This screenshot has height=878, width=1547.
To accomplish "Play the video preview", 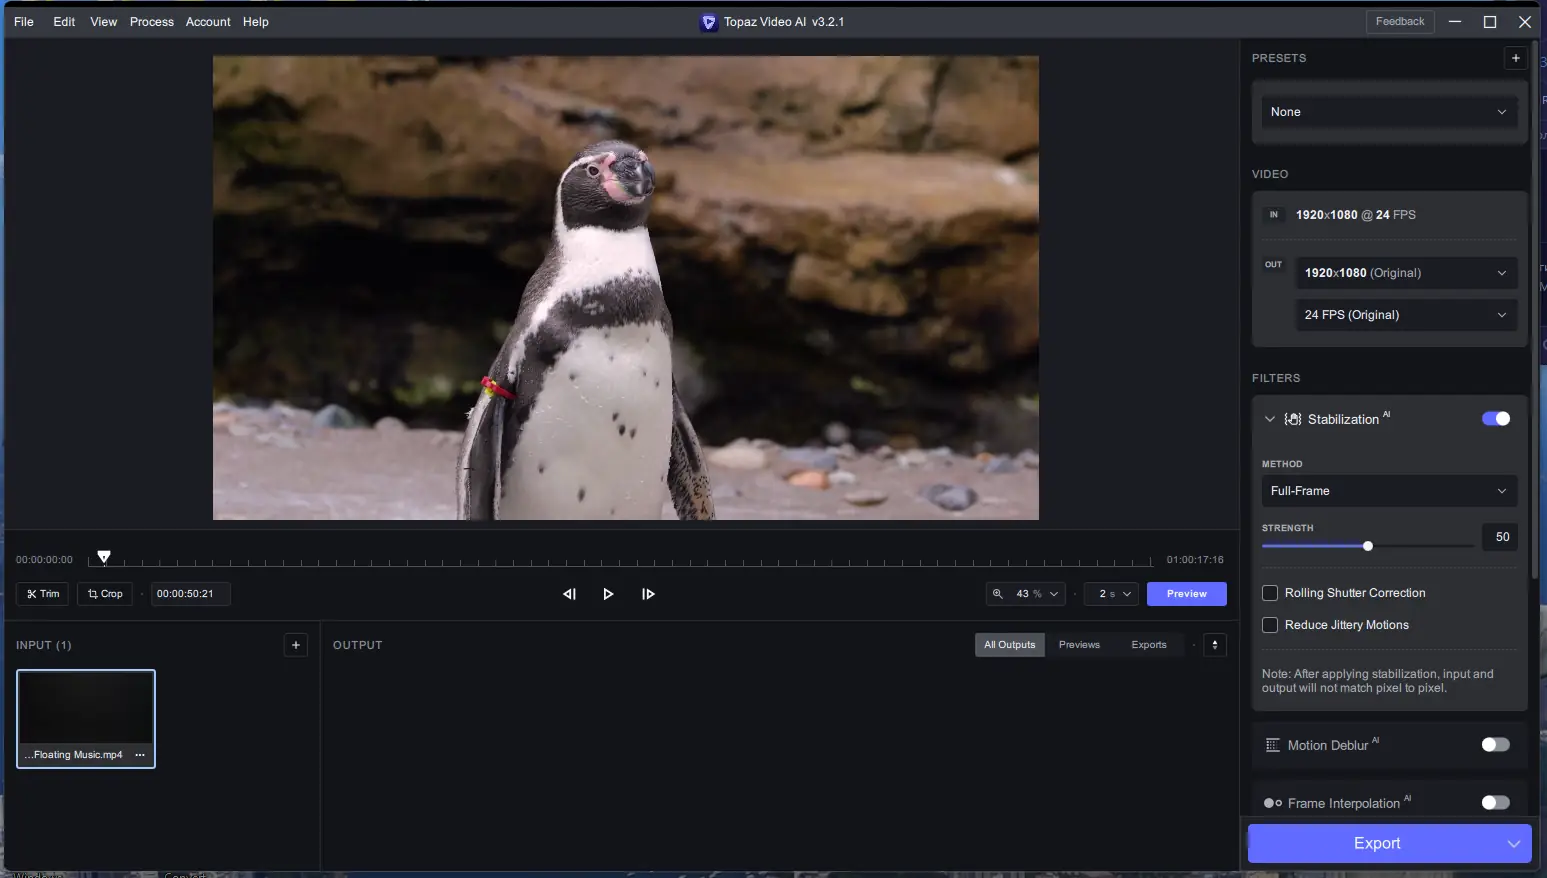I will 608,594.
